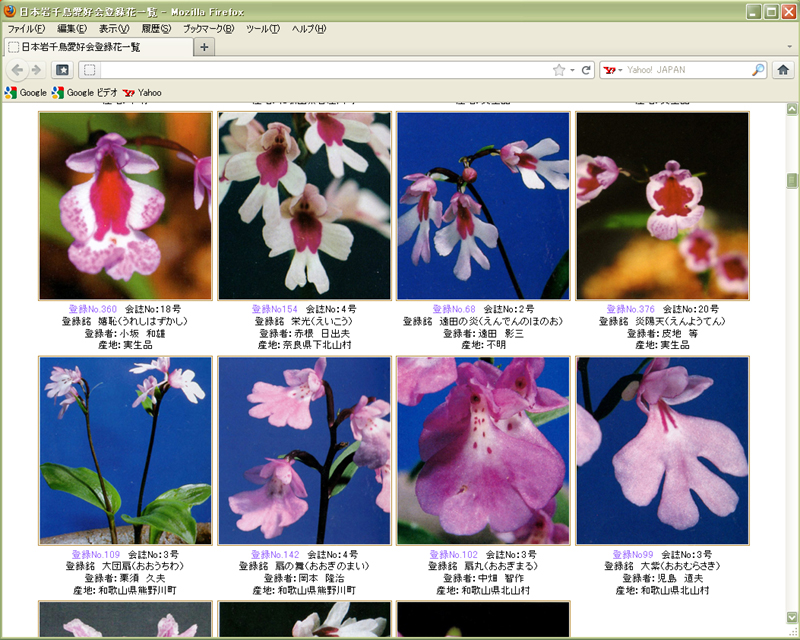The width and height of the screenshot is (800, 640).
Task: Click the 炎陽天 flower photo above No.376
Action: pos(663,206)
